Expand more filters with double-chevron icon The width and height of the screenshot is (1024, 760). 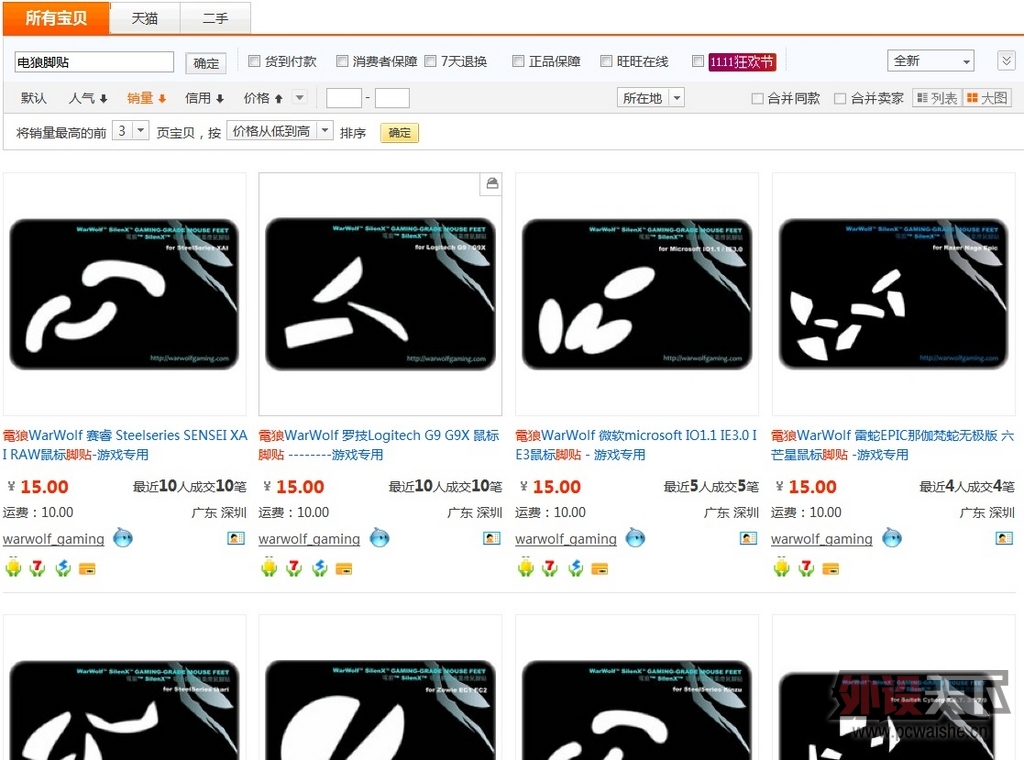[x=1006, y=61]
